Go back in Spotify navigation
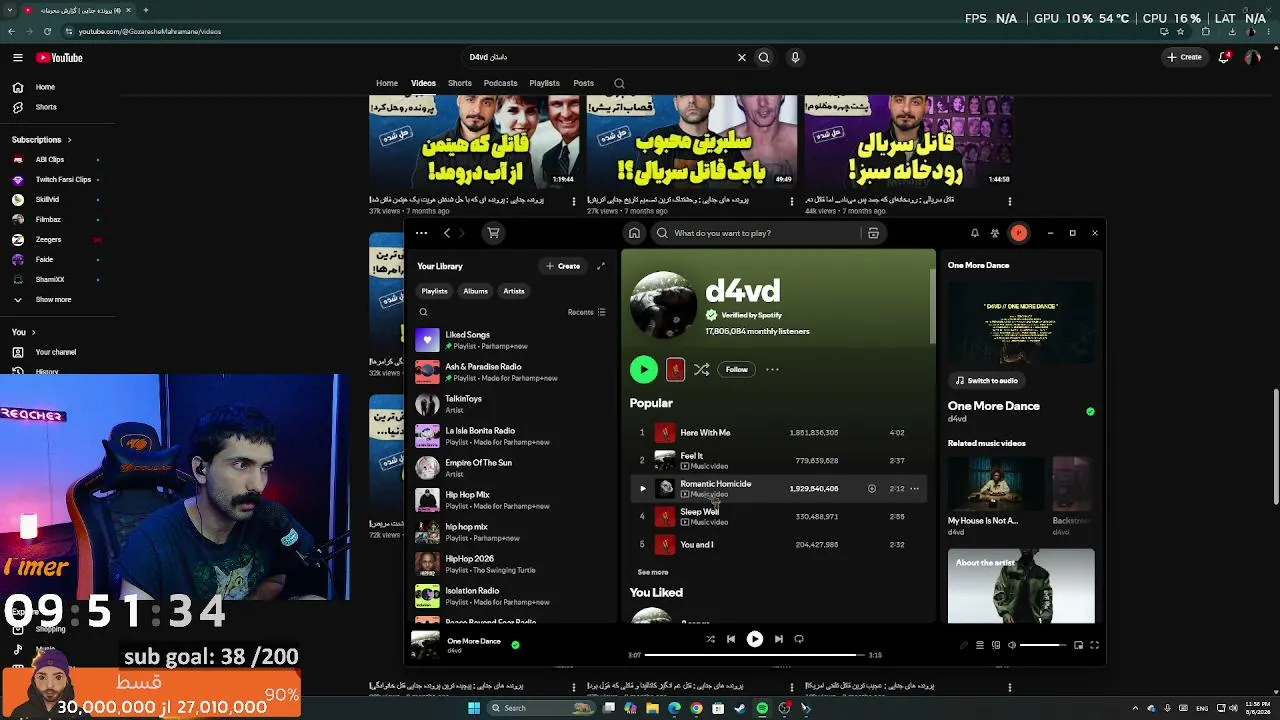 (447, 233)
